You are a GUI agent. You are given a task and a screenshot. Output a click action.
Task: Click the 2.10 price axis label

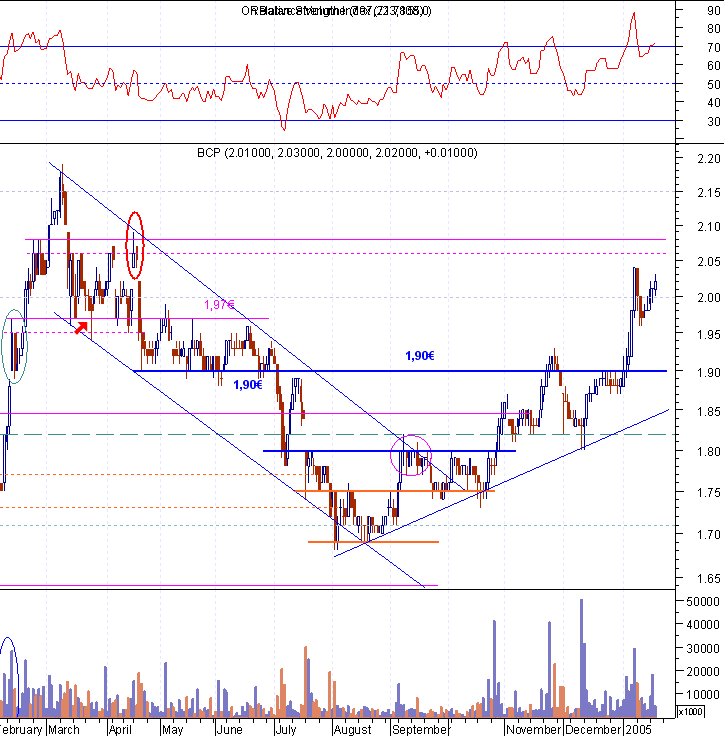click(x=709, y=227)
